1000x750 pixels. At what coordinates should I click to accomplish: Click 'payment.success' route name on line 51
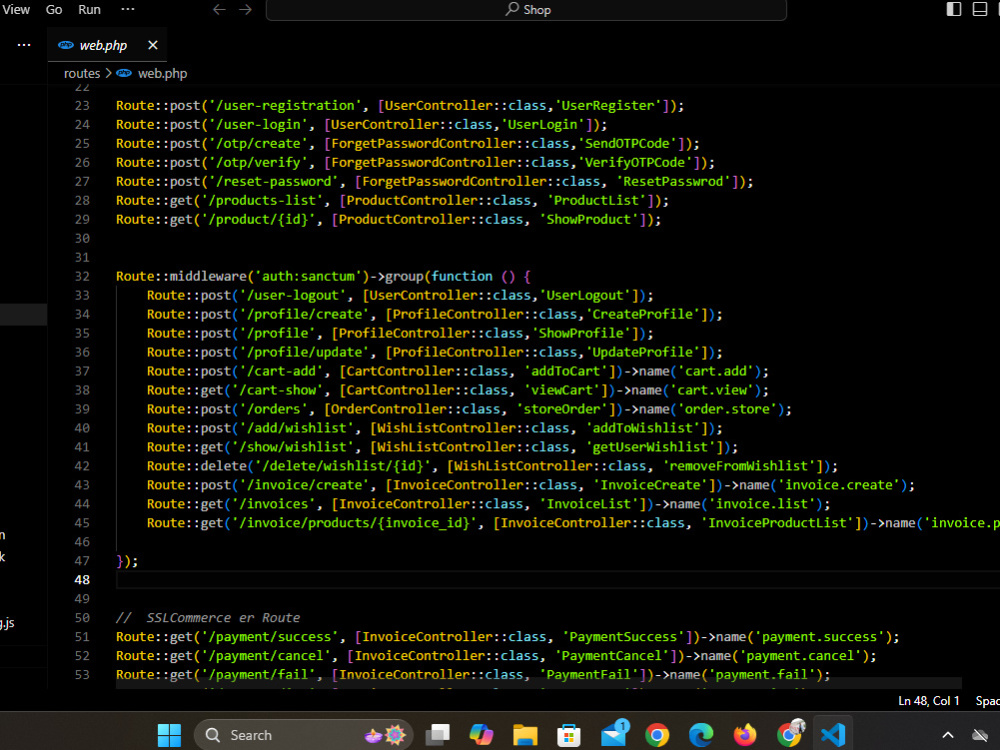click(820, 637)
